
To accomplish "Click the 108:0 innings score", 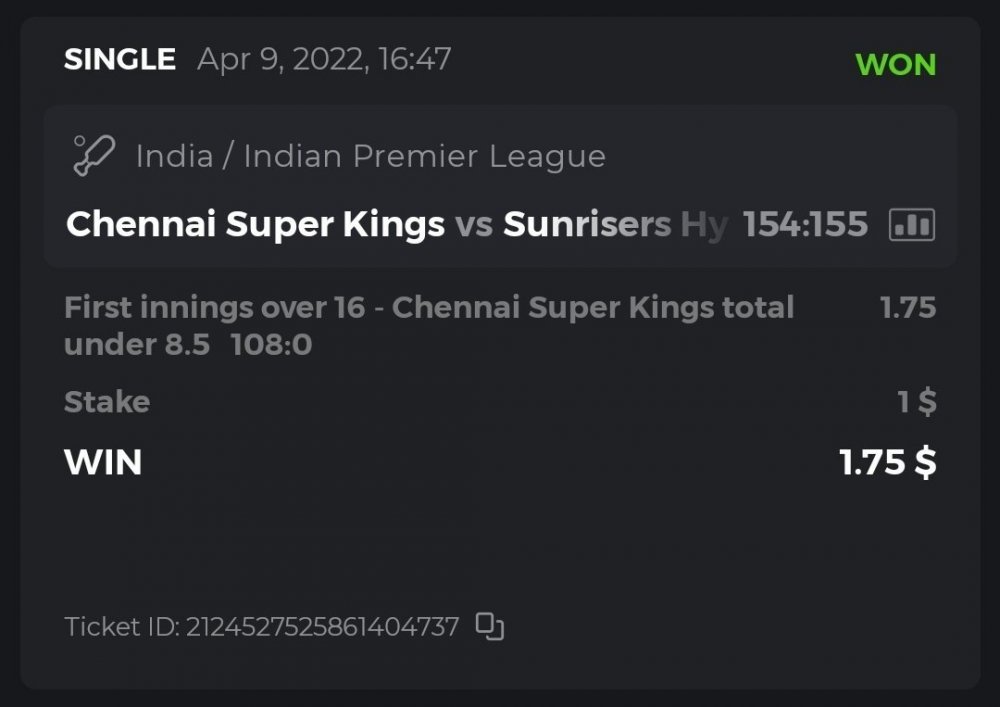I will (271, 346).
